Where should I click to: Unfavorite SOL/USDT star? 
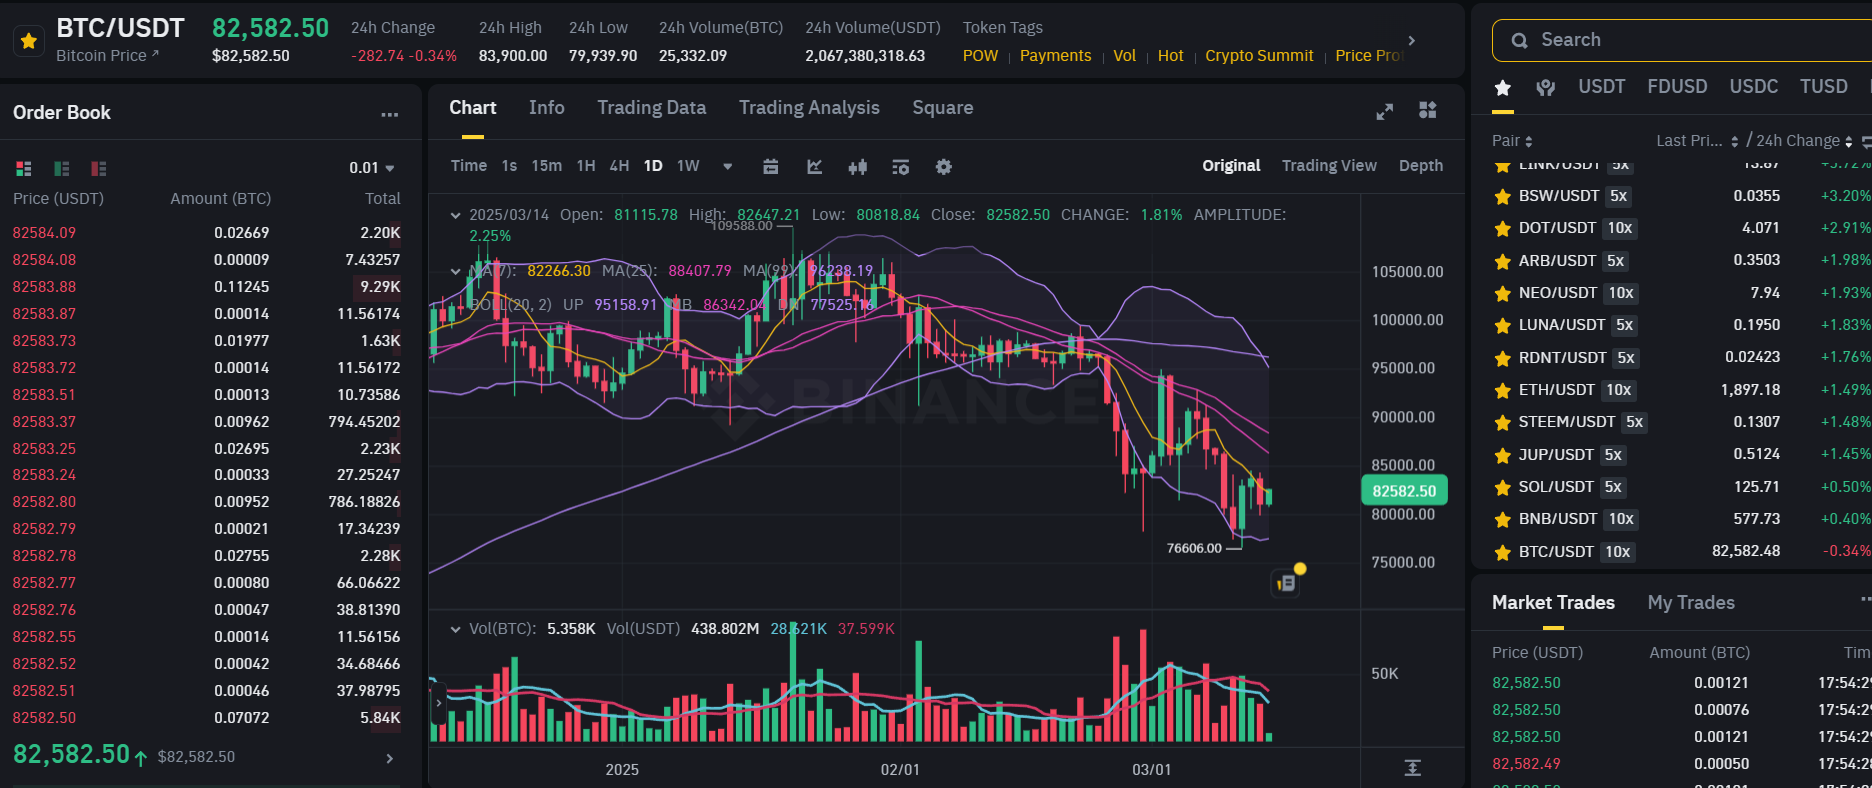click(1502, 488)
